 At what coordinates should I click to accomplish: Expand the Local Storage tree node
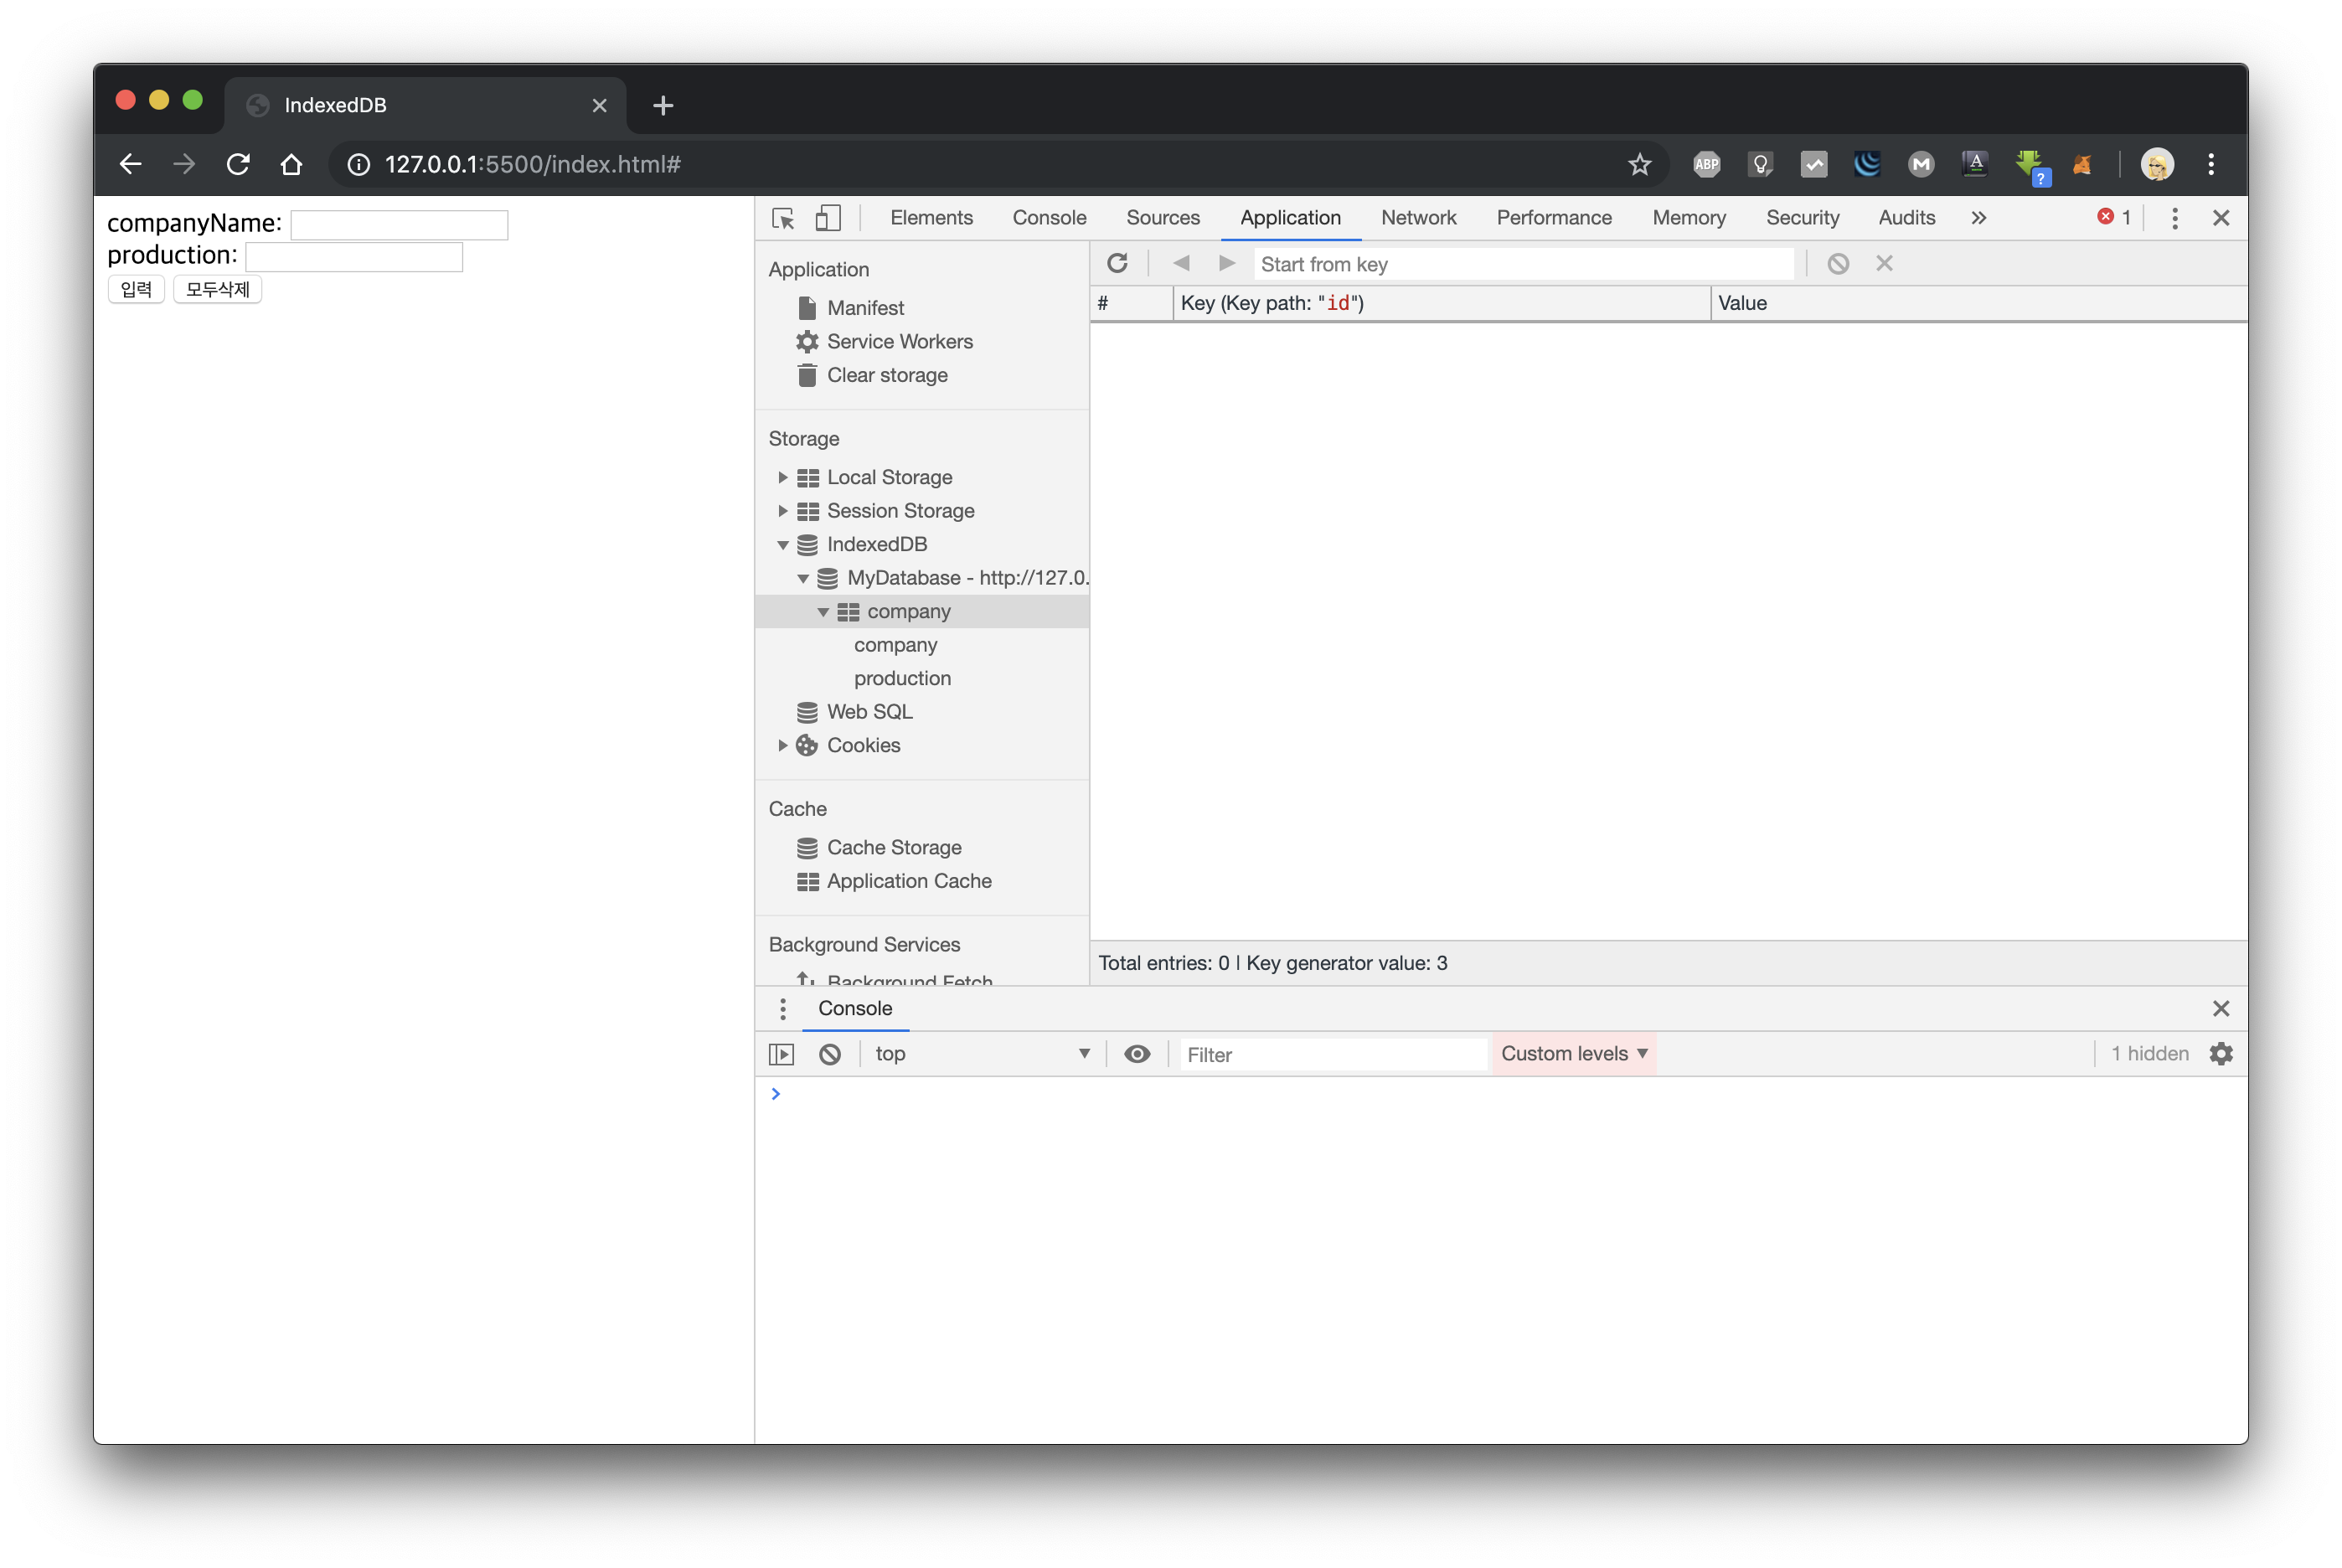(782, 477)
